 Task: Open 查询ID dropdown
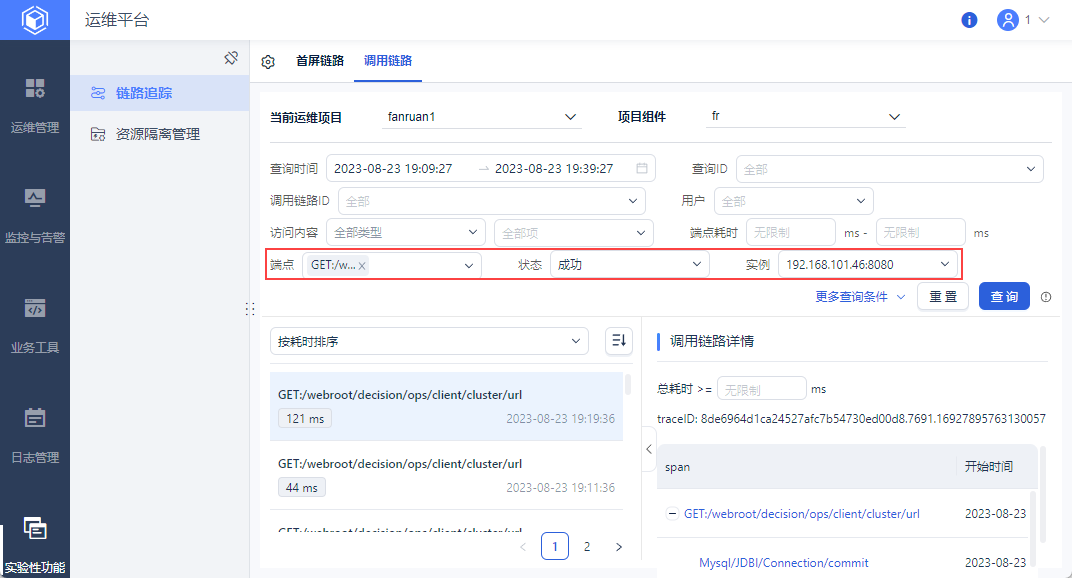tap(889, 169)
